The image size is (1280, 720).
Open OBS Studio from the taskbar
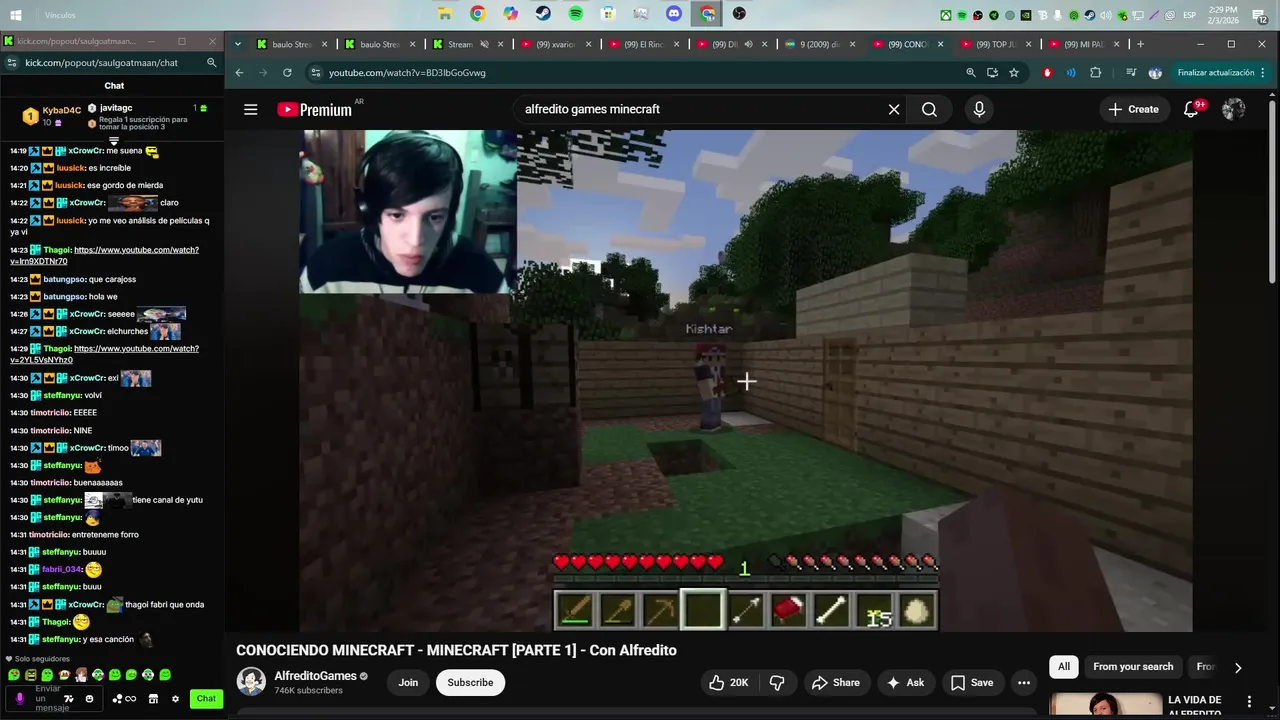click(x=739, y=14)
